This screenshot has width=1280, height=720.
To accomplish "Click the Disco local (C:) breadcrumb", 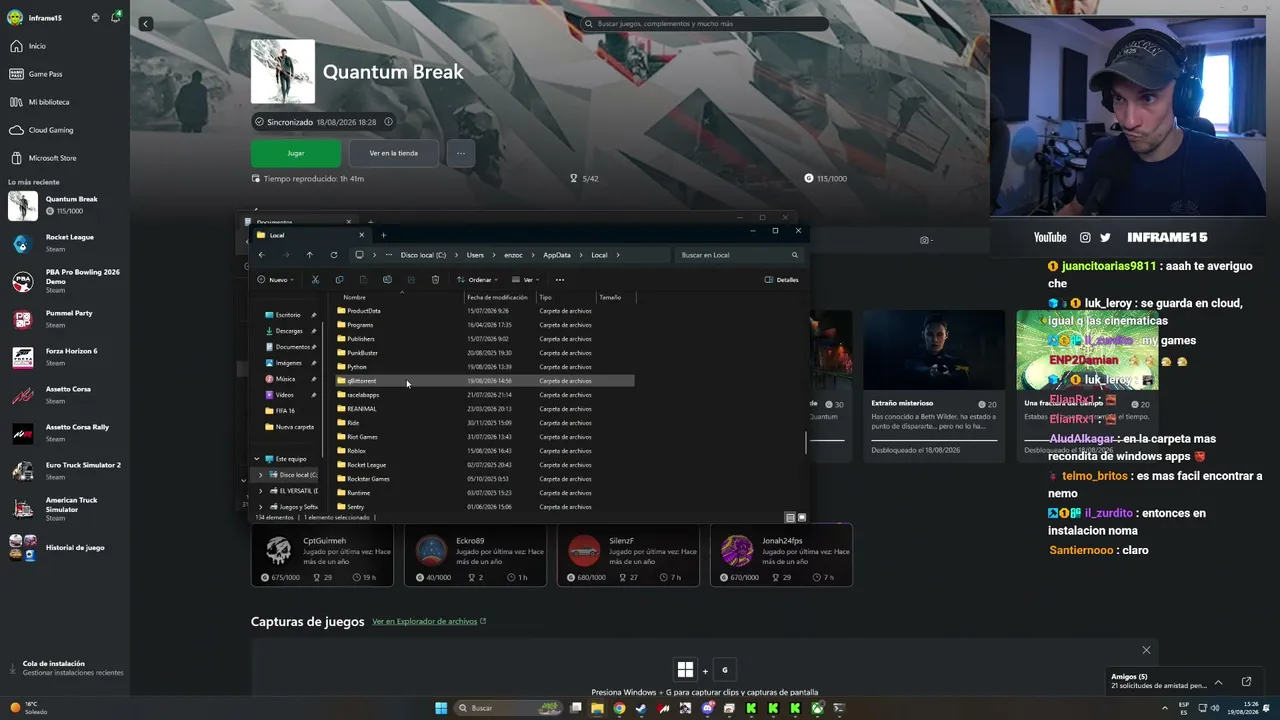I will (423, 255).
